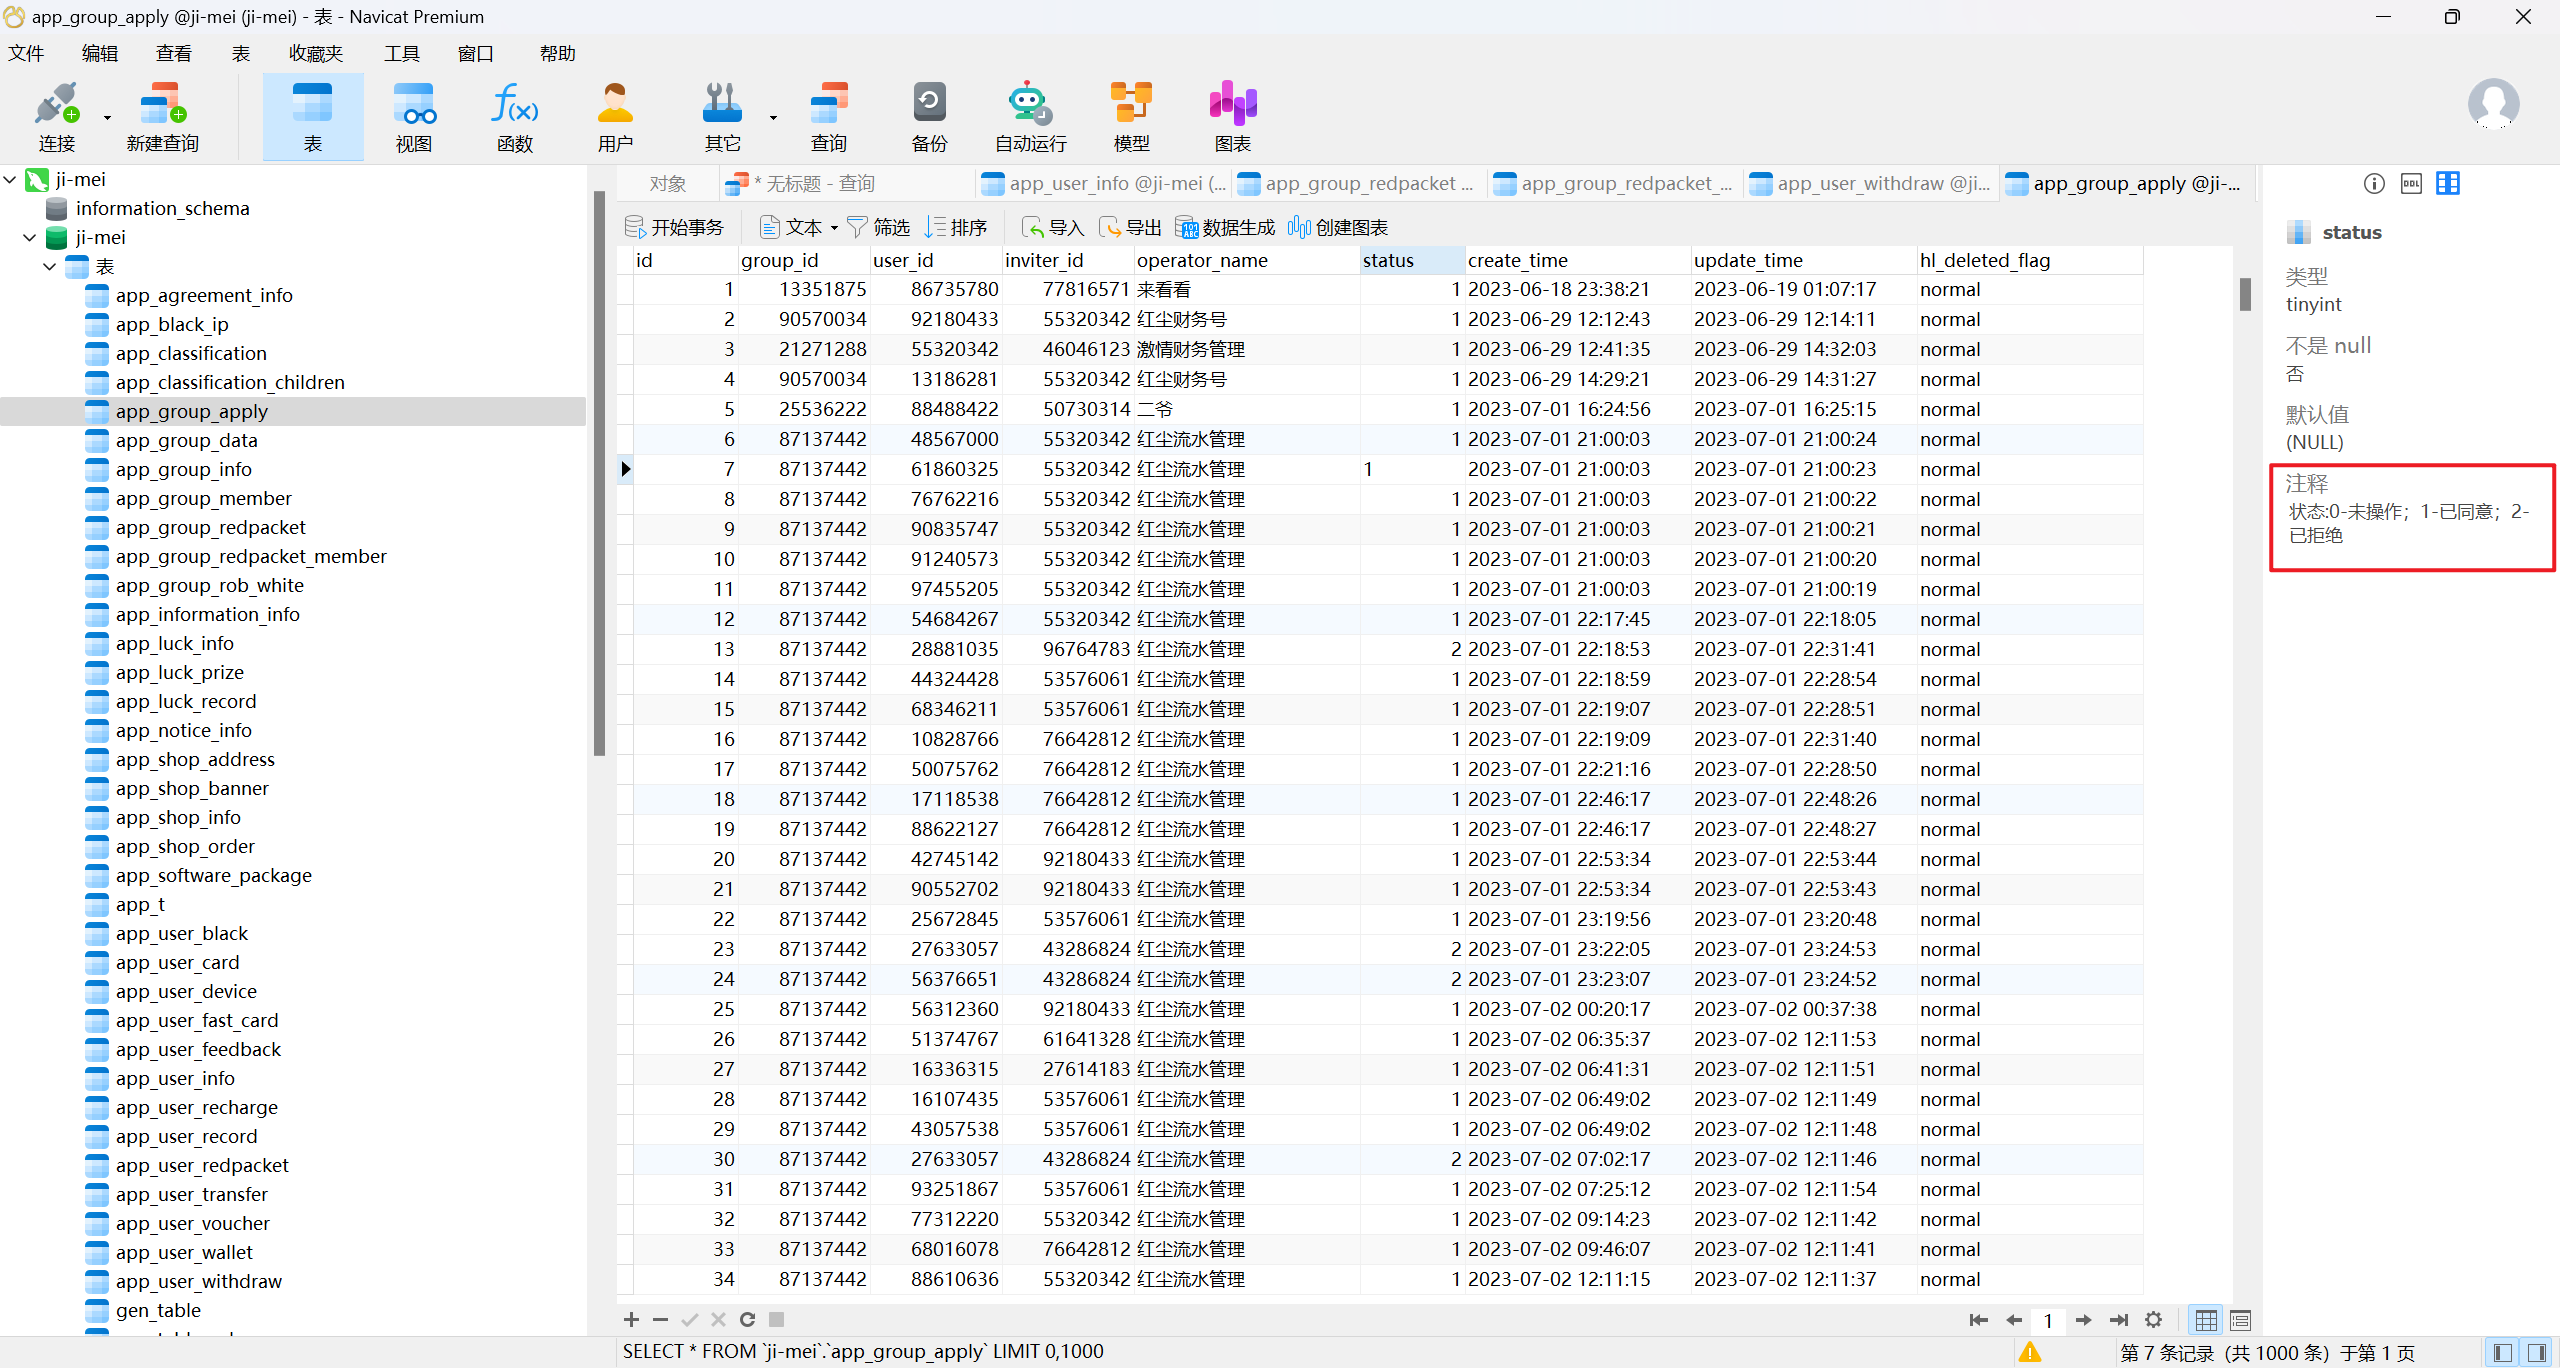Click the DDL icon in right panel
Image resolution: width=2560 pixels, height=1368 pixels.
point(2411,183)
